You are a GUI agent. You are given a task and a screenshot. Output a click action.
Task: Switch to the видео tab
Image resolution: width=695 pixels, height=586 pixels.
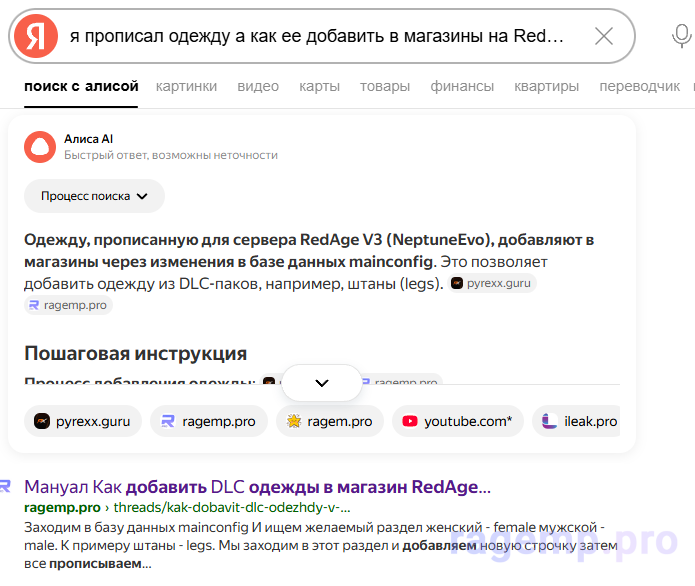[x=258, y=87]
